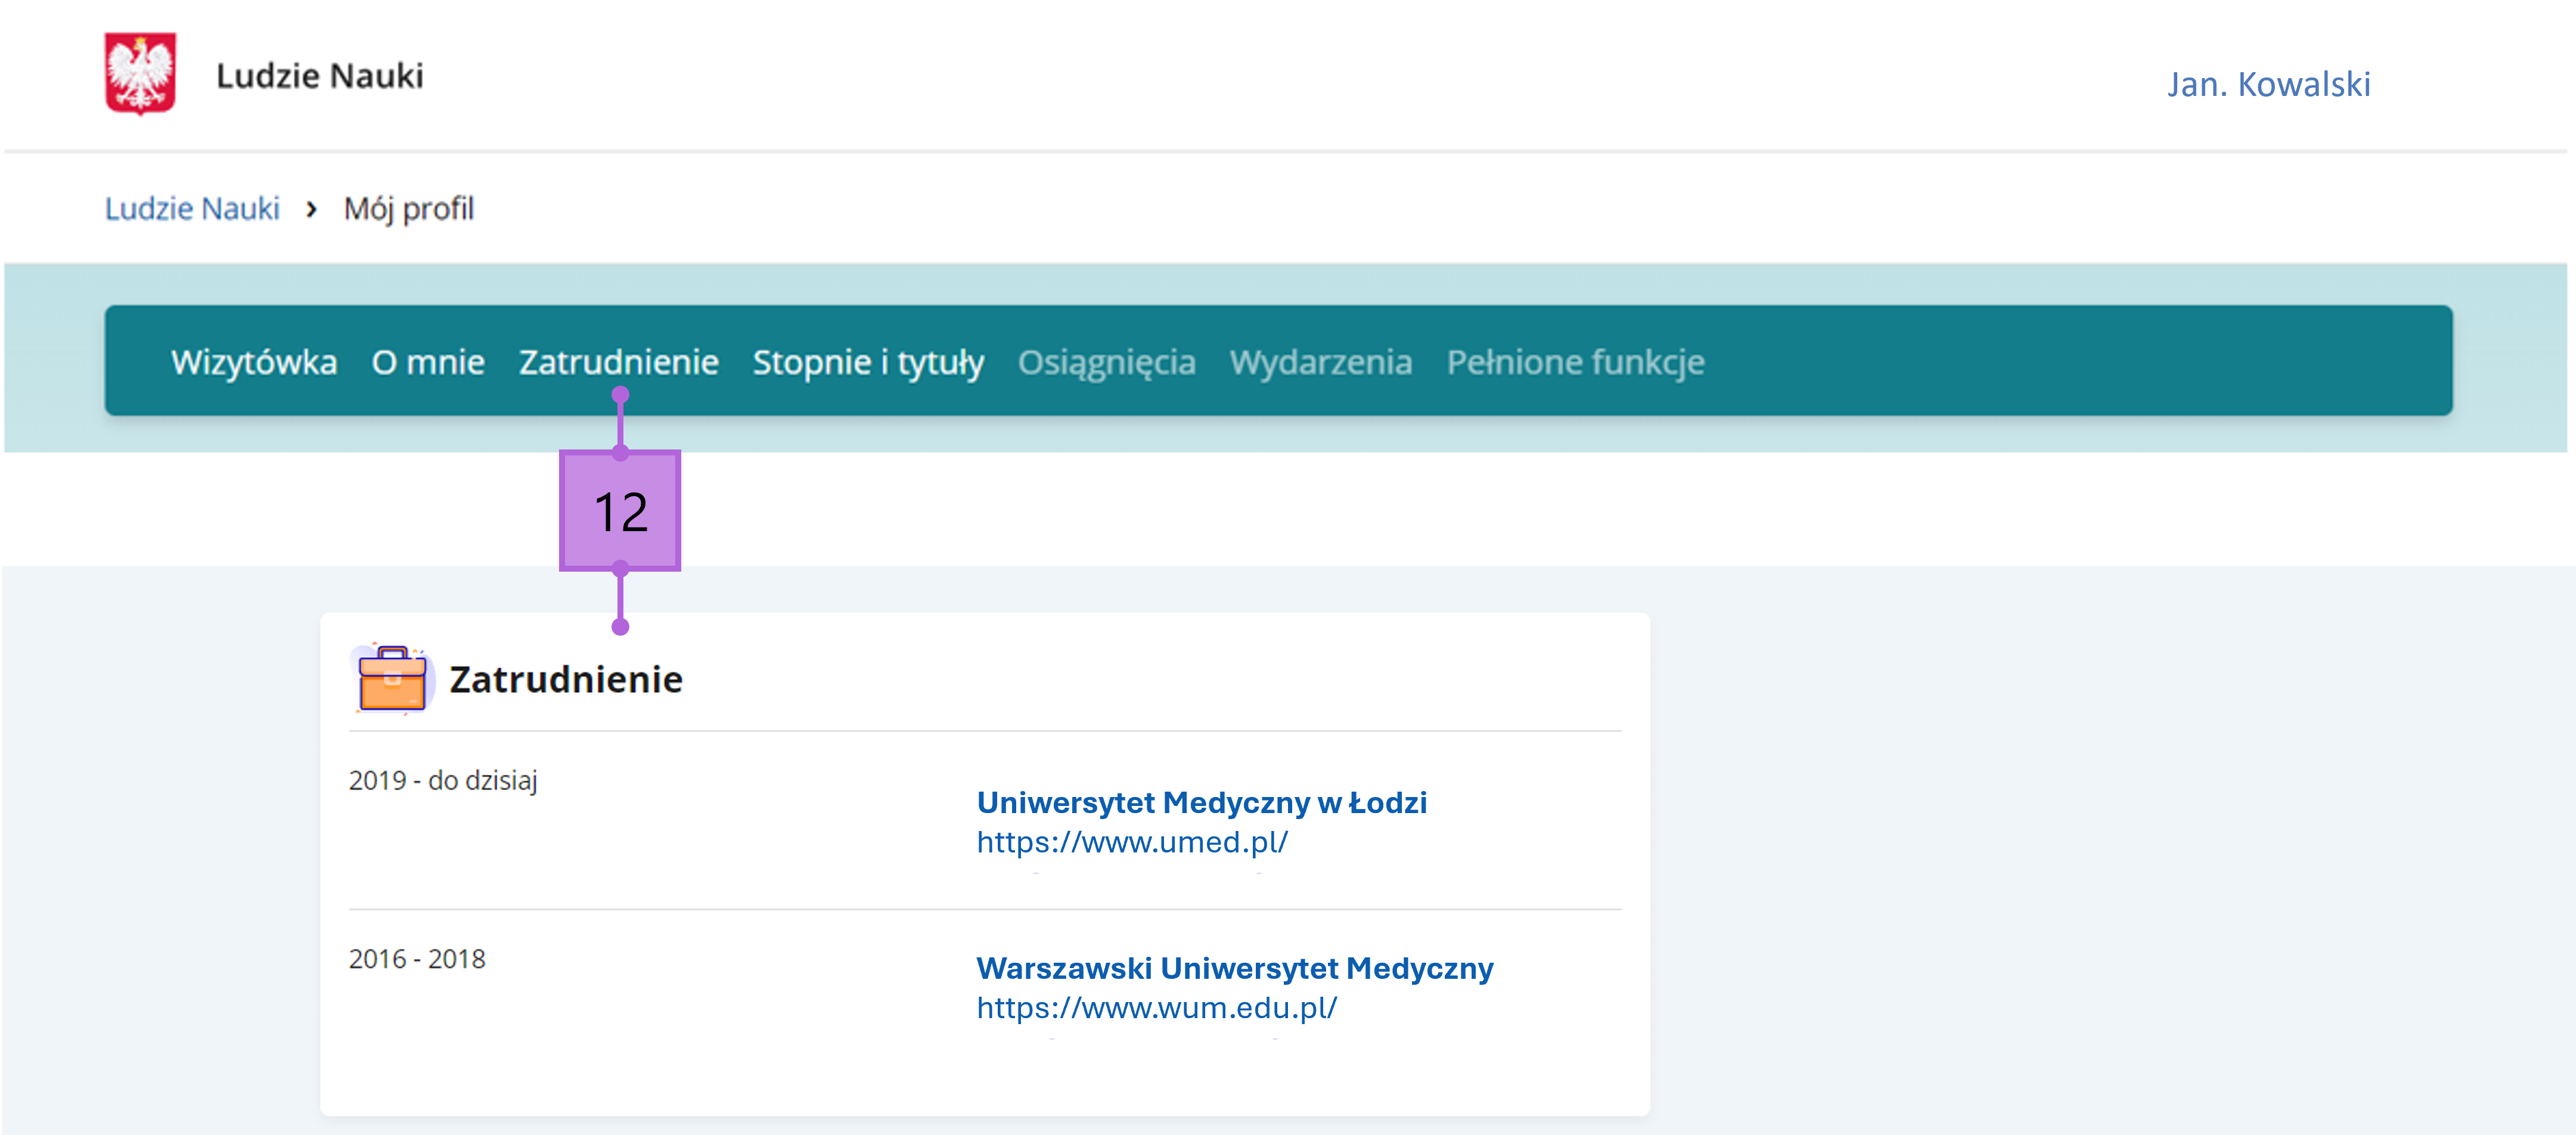Click the briefcase icon beside Zatrudnienie heading

392,678
